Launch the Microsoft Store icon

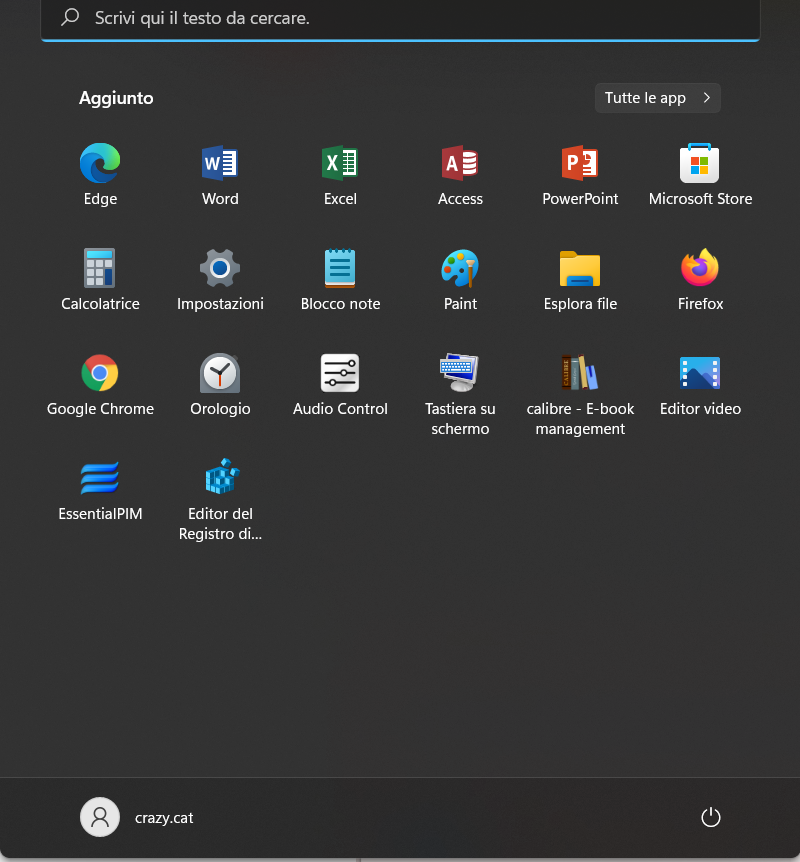pos(700,163)
